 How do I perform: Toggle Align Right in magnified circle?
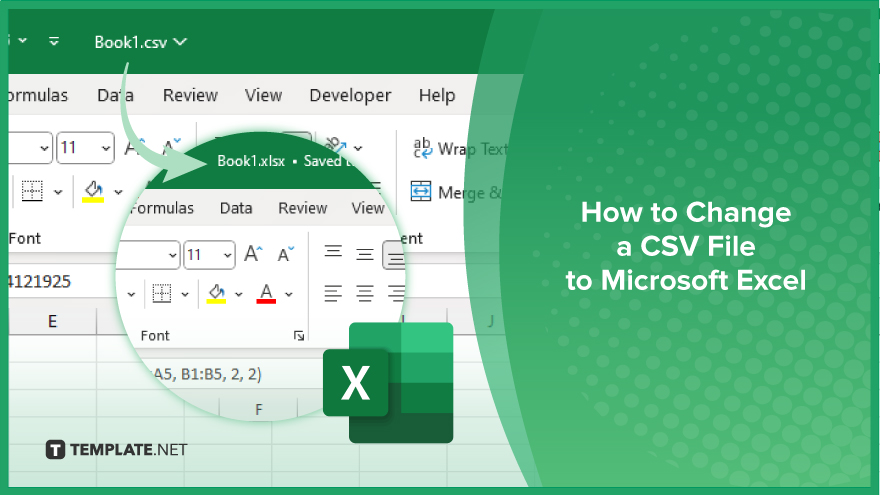(396, 293)
